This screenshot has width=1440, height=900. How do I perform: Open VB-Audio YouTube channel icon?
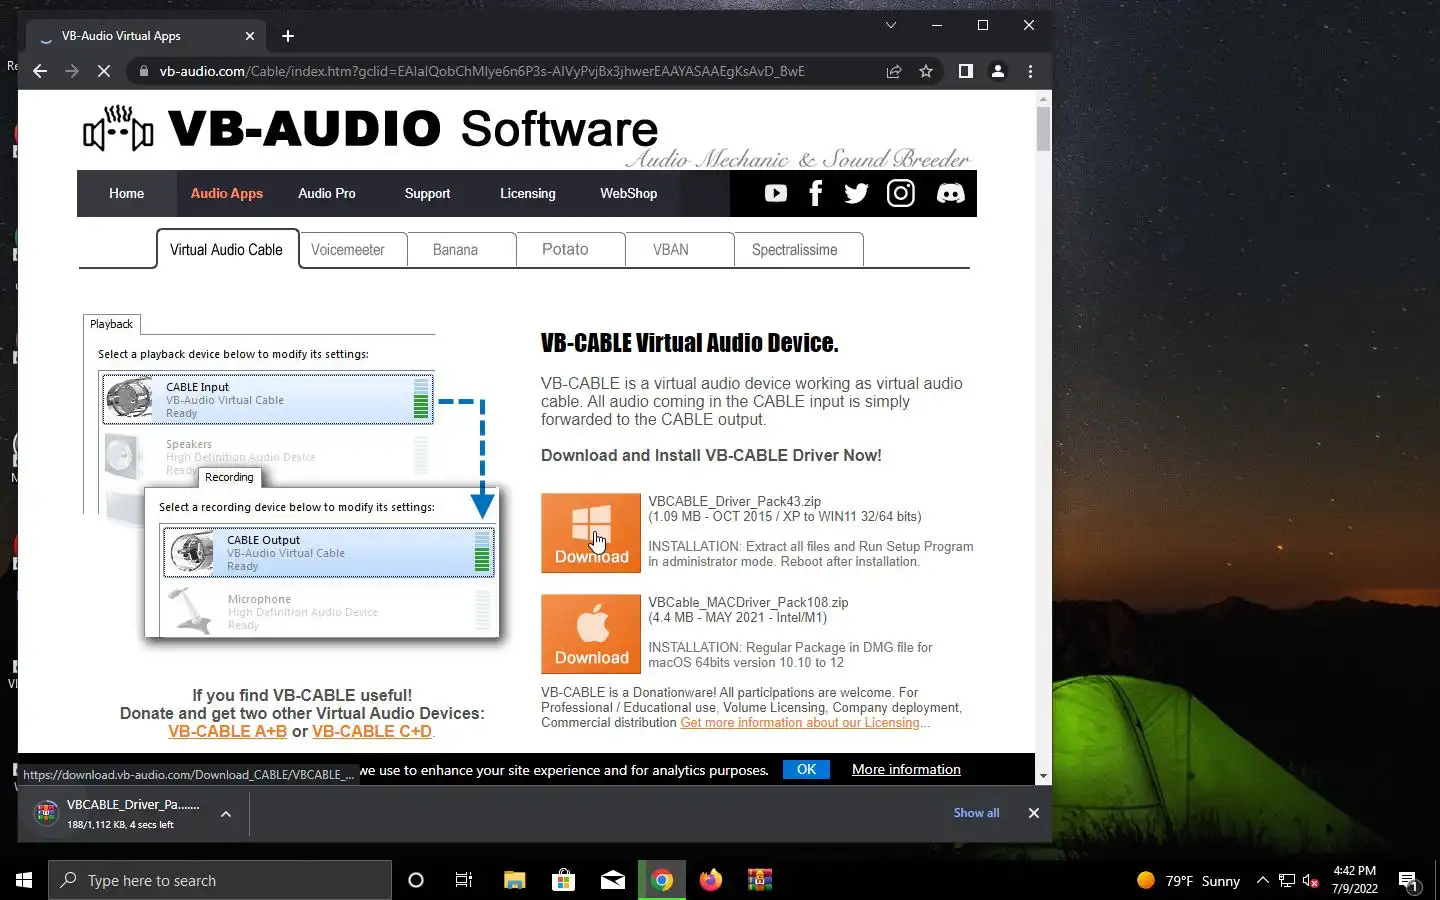click(x=776, y=193)
